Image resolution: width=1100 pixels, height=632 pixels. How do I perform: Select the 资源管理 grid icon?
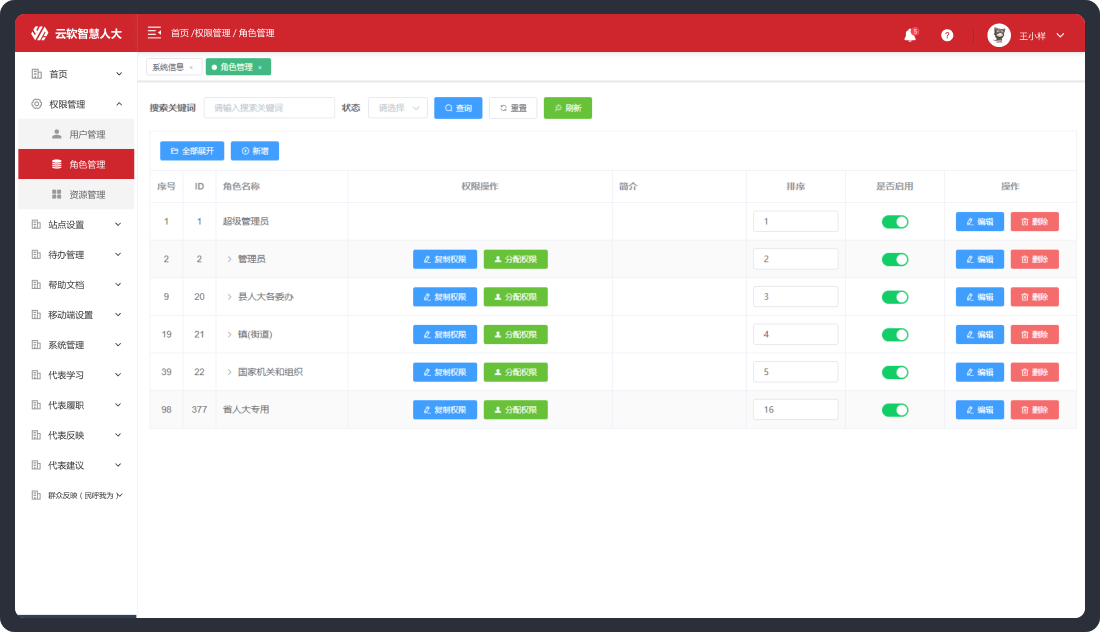[55, 193]
